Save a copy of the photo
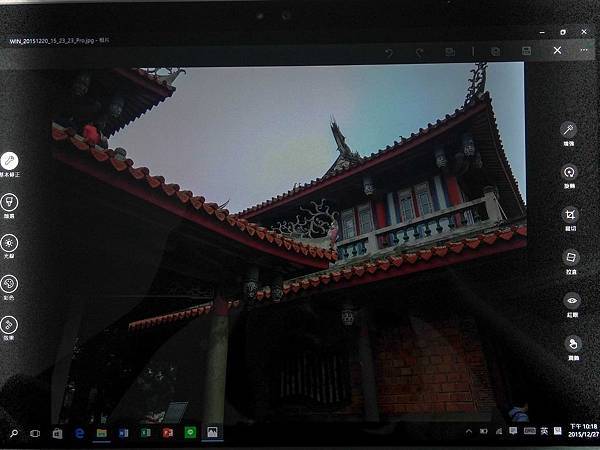 coord(496,51)
